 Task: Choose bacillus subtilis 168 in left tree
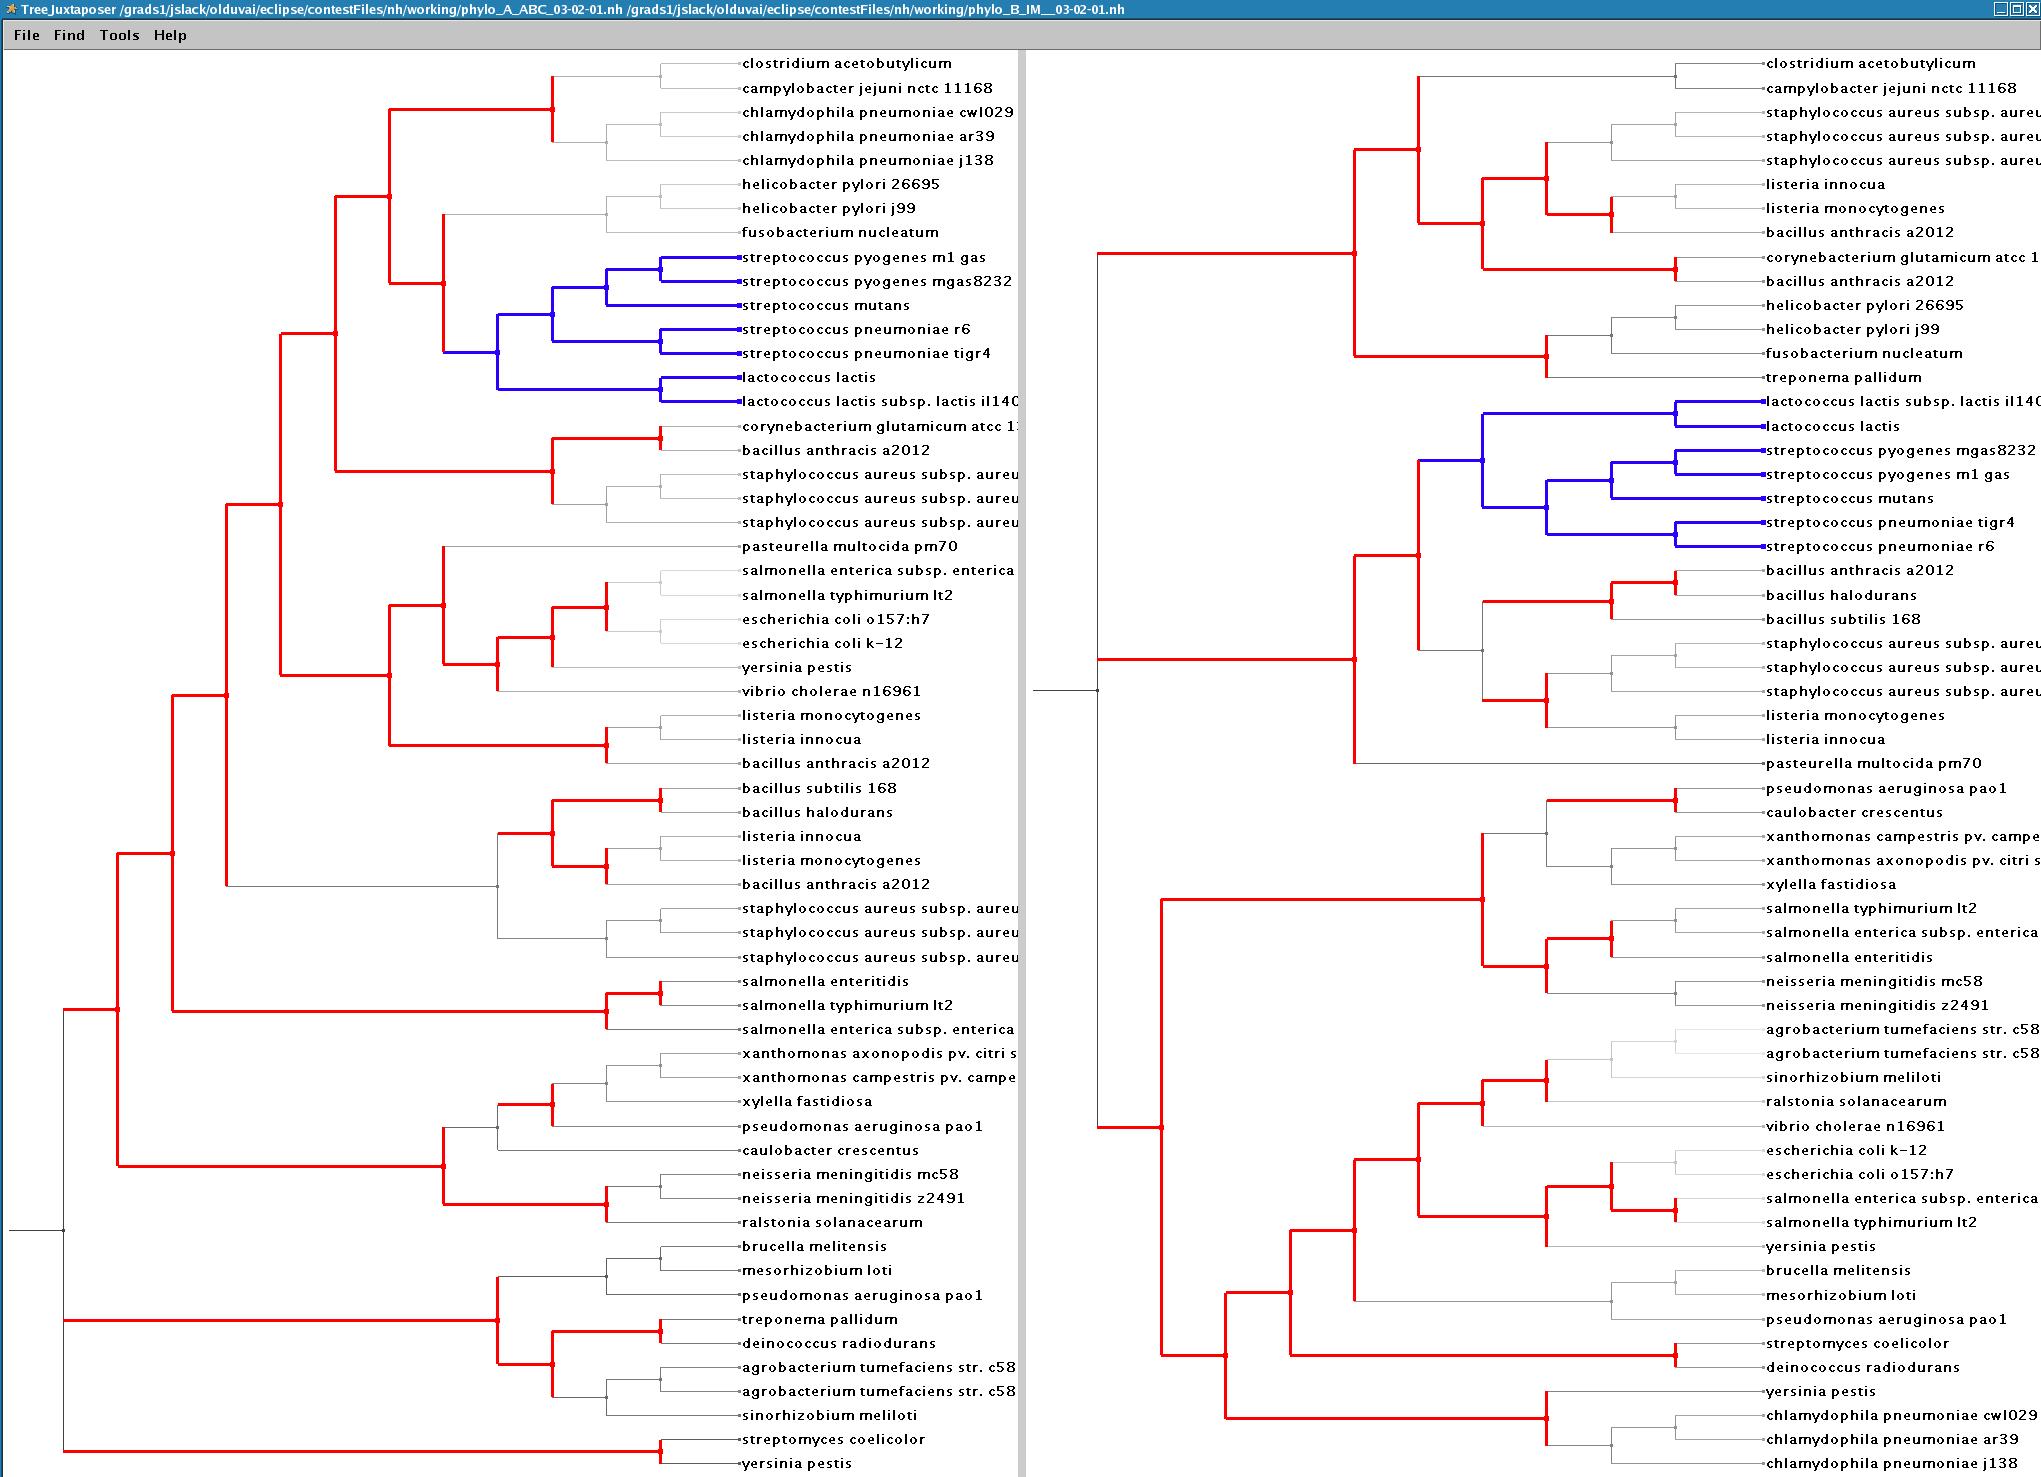point(819,788)
